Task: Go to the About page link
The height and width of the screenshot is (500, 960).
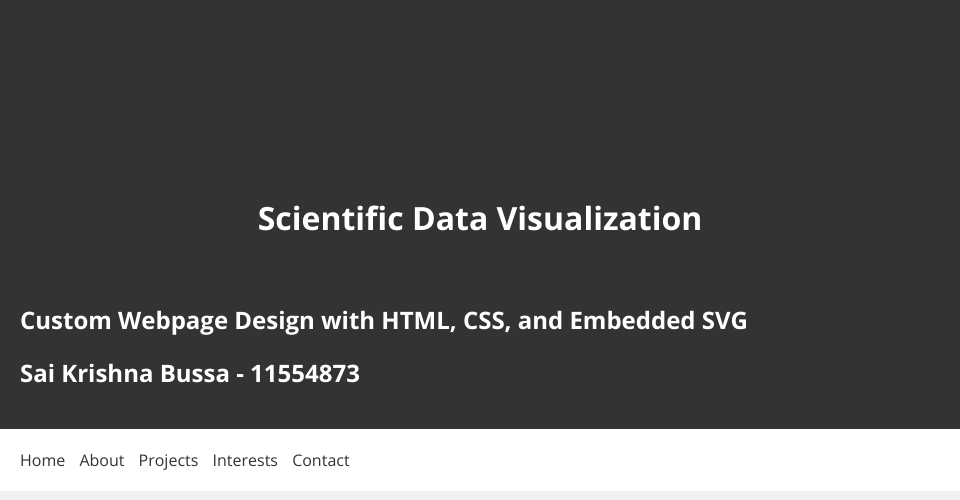Action: pyautogui.click(x=102, y=460)
